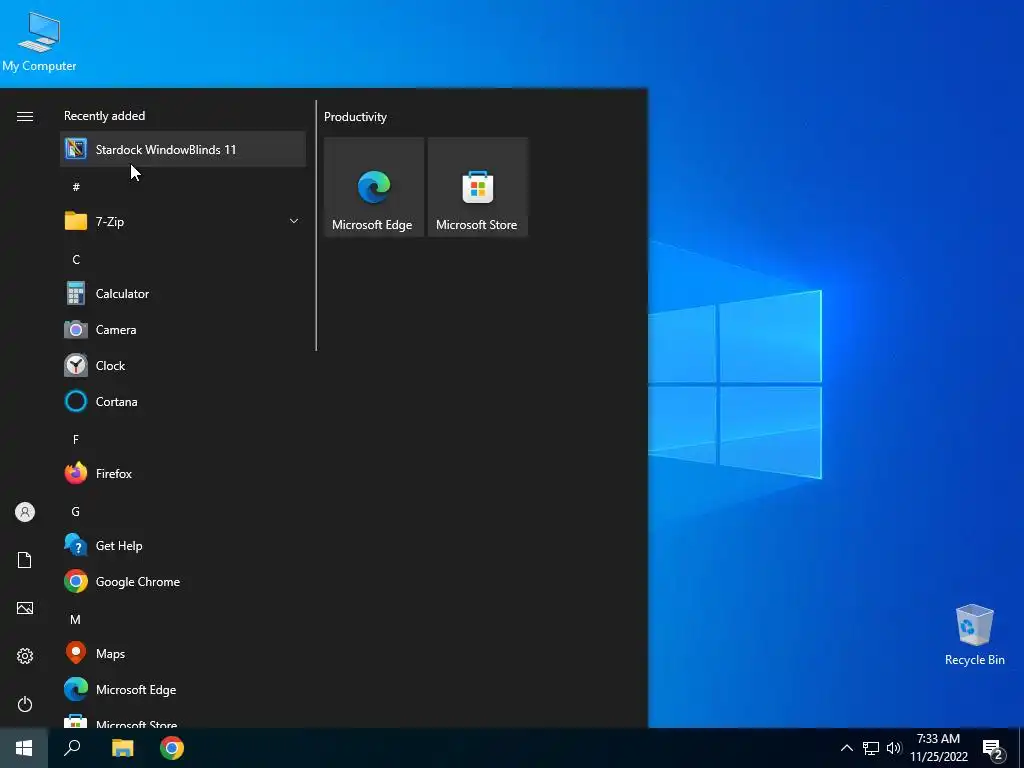Click the 'M' letter group header
The height and width of the screenshot is (768, 1024).
click(76, 619)
